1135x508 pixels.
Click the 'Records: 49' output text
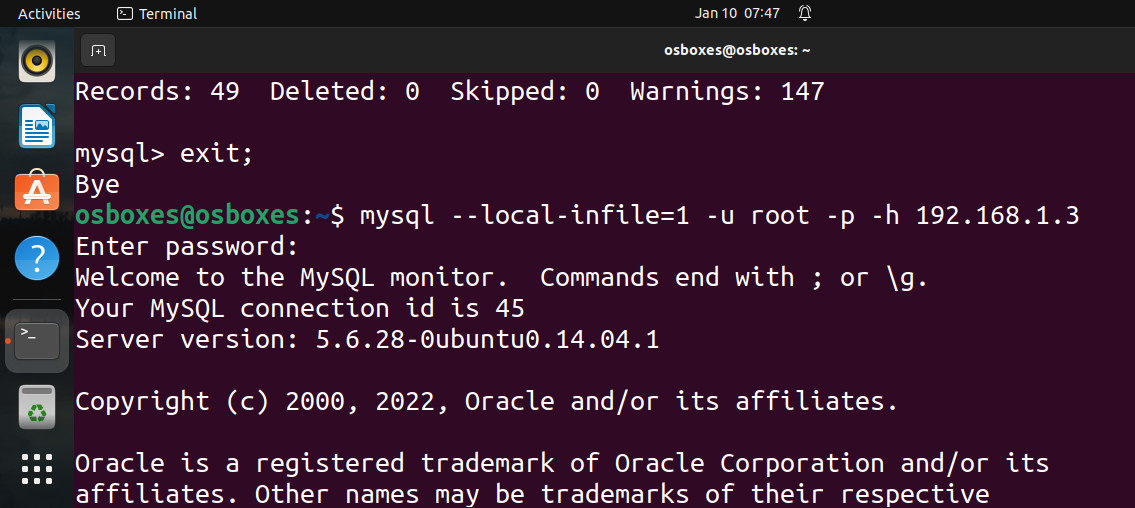point(157,92)
